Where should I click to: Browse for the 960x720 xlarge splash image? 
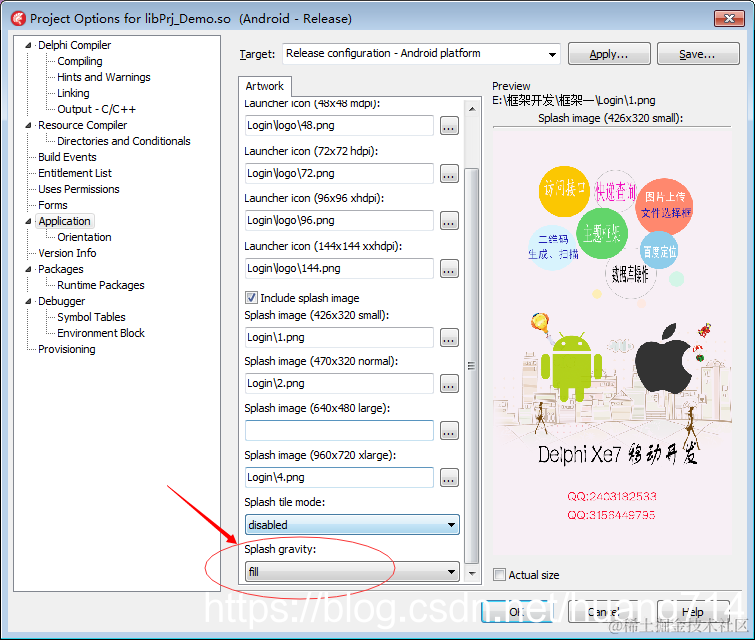coord(449,478)
